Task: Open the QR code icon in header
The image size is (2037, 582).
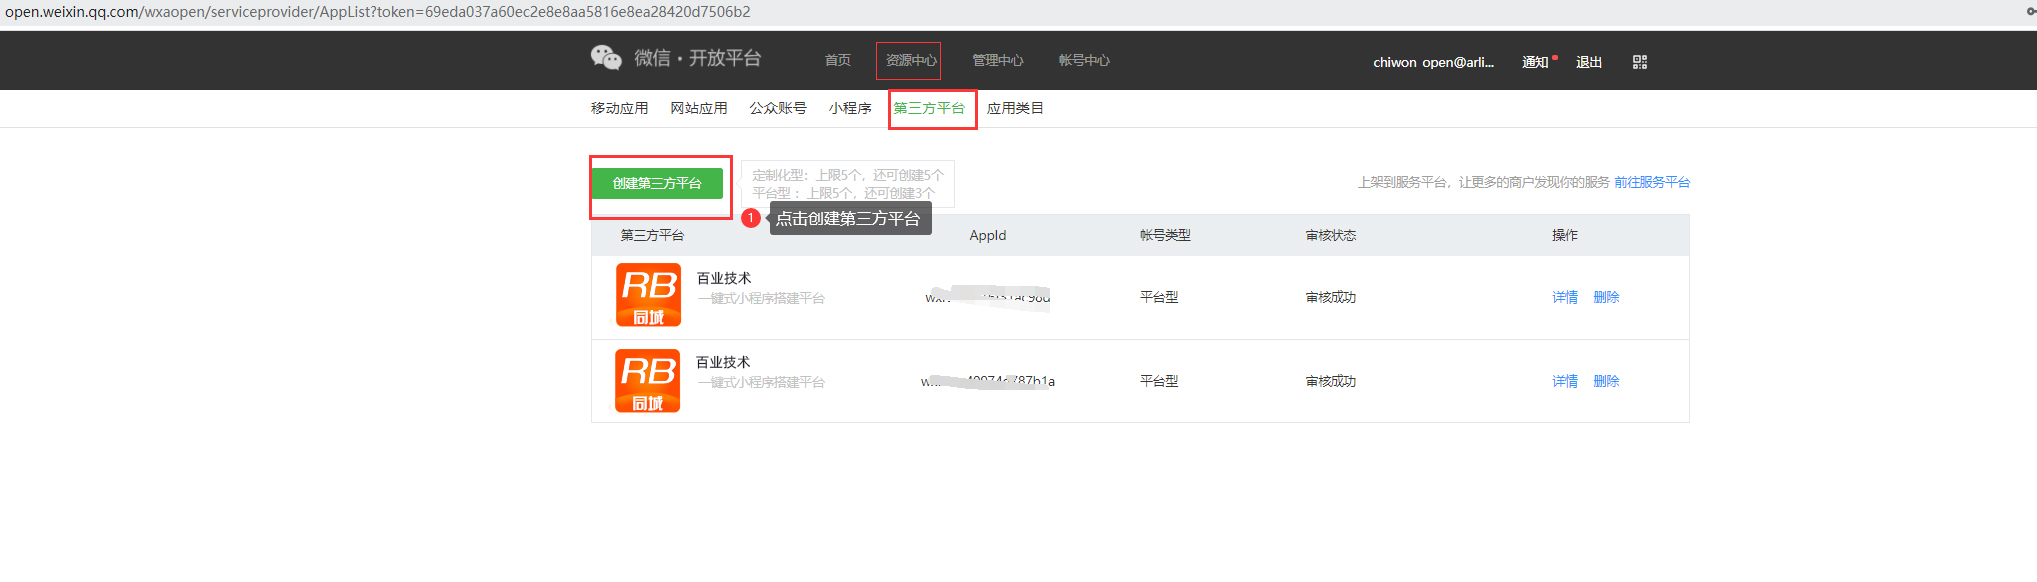Action: (x=1639, y=62)
